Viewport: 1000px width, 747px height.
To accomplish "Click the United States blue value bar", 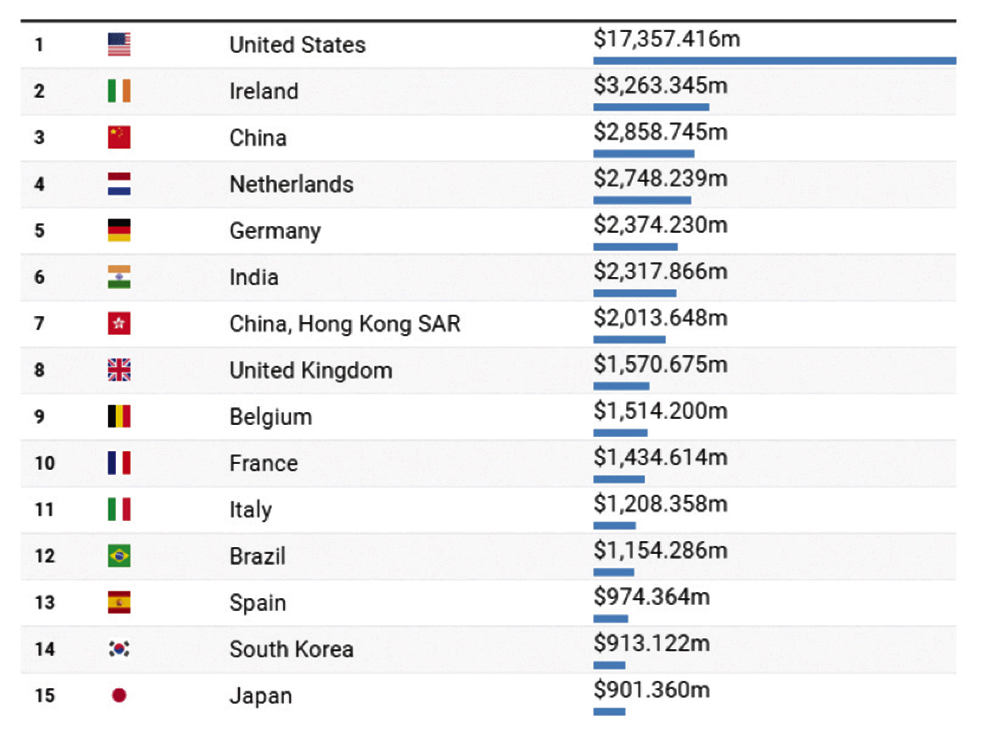I will tap(774, 61).
